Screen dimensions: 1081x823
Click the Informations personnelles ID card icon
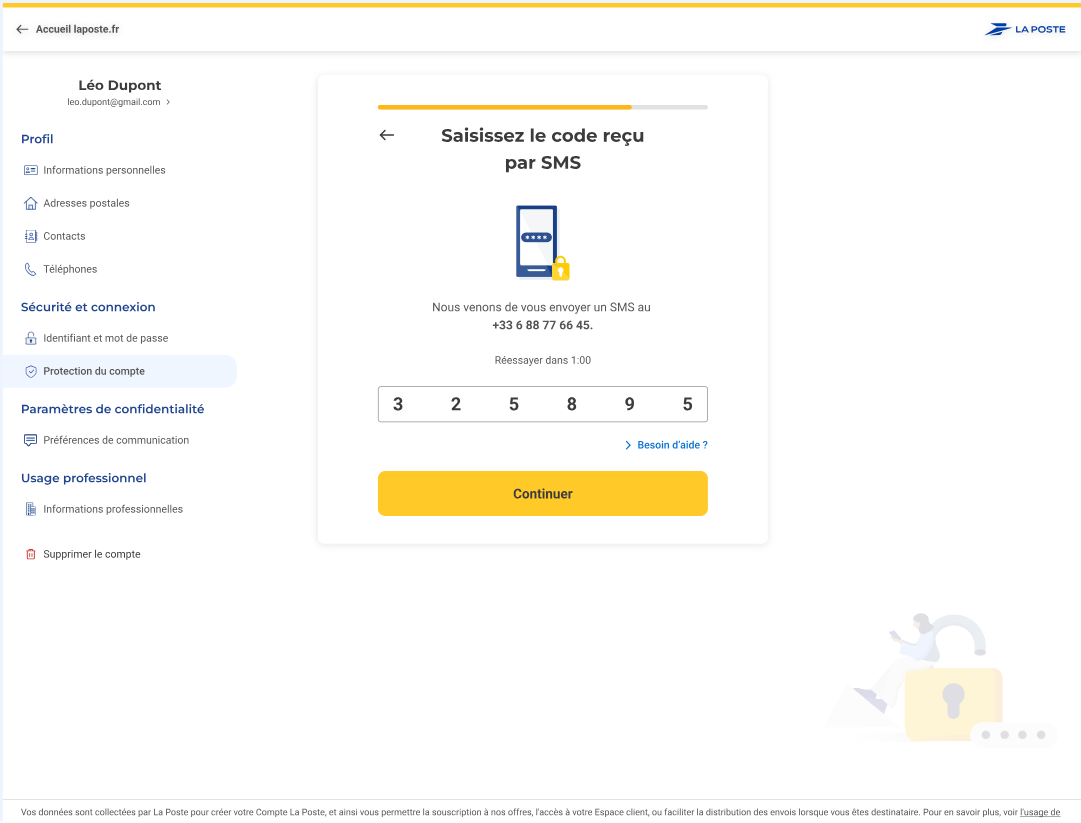(x=31, y=170)
